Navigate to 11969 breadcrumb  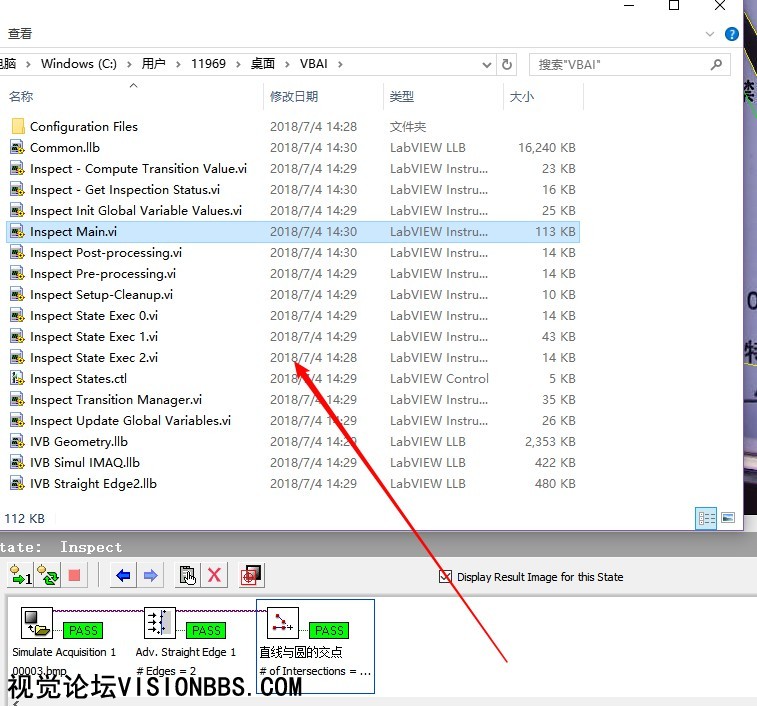[x=208, y=64]
